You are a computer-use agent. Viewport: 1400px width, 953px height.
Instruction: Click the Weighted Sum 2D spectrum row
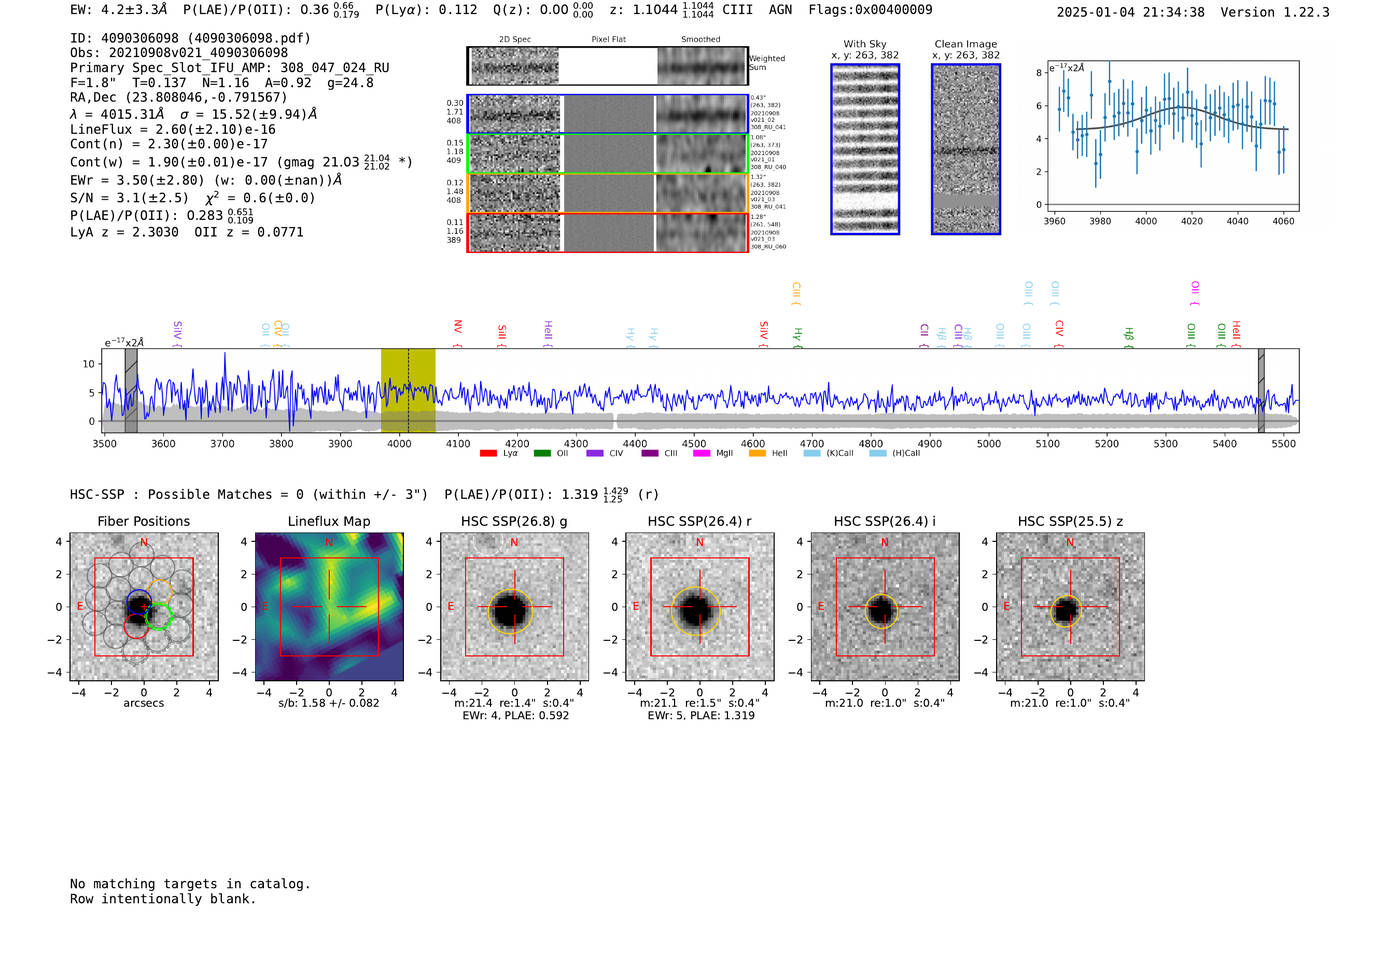click(607, 66)
